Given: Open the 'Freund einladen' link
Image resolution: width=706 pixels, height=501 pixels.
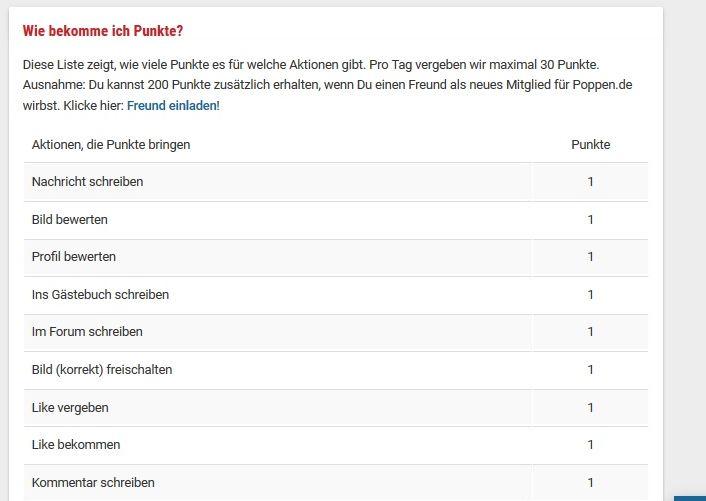Looking at the screenshot, I should pos(171,105).
